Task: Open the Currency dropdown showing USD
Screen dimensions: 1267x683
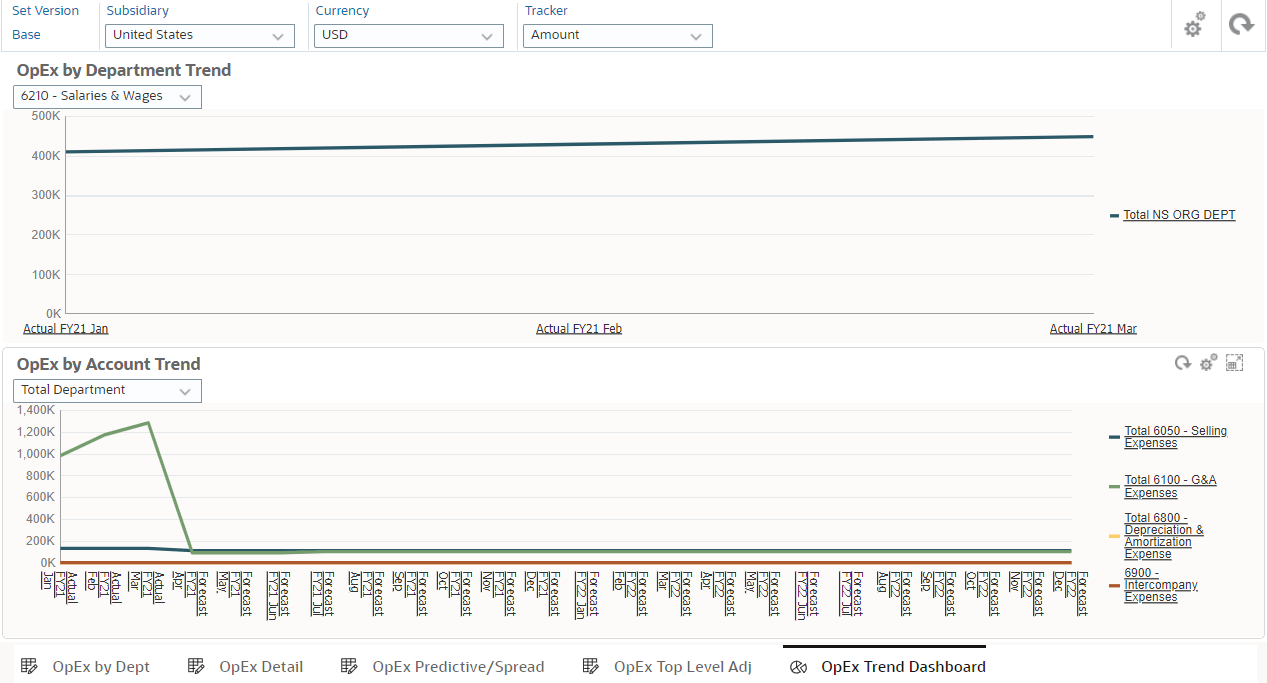Action: [x=408, y=35]
